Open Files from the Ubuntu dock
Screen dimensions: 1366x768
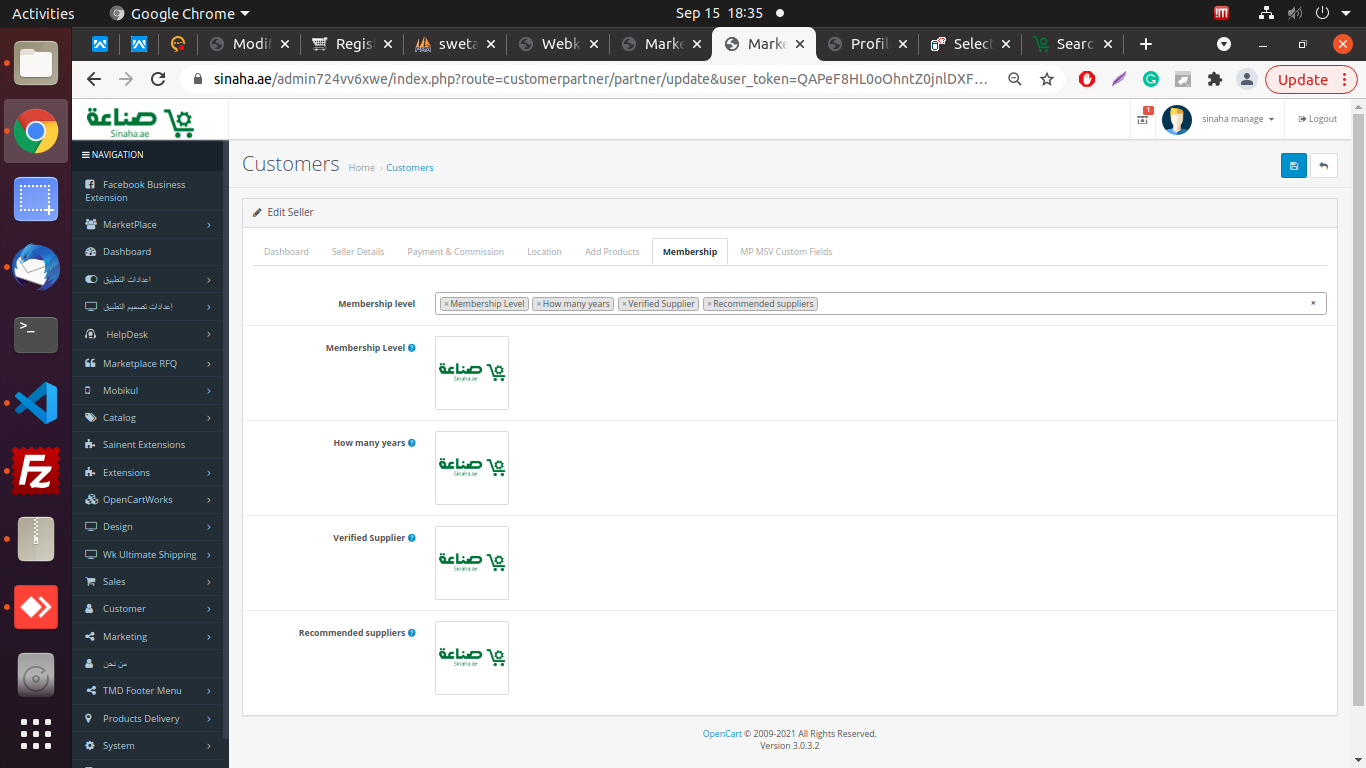[36, 64]
